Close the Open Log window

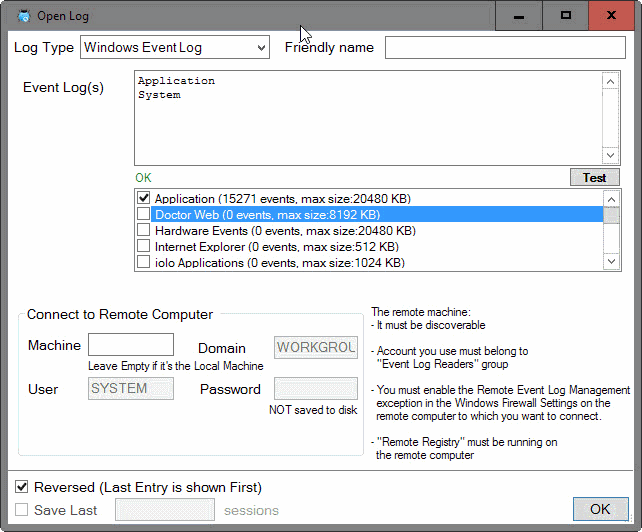(611, 16)
